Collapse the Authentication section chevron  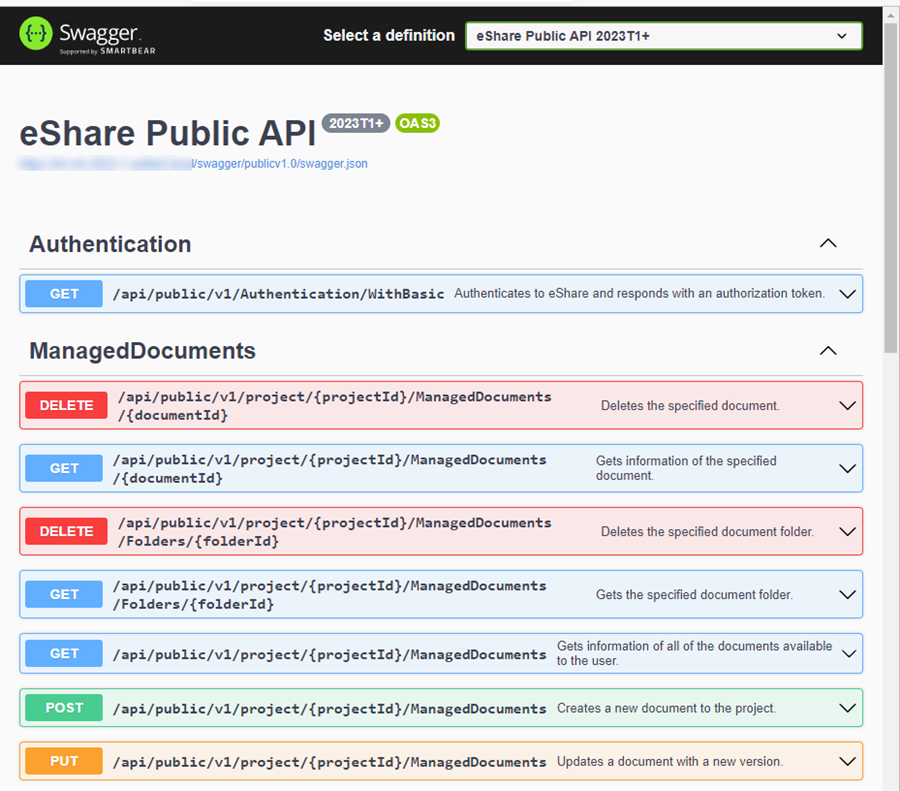pos(827,243)
